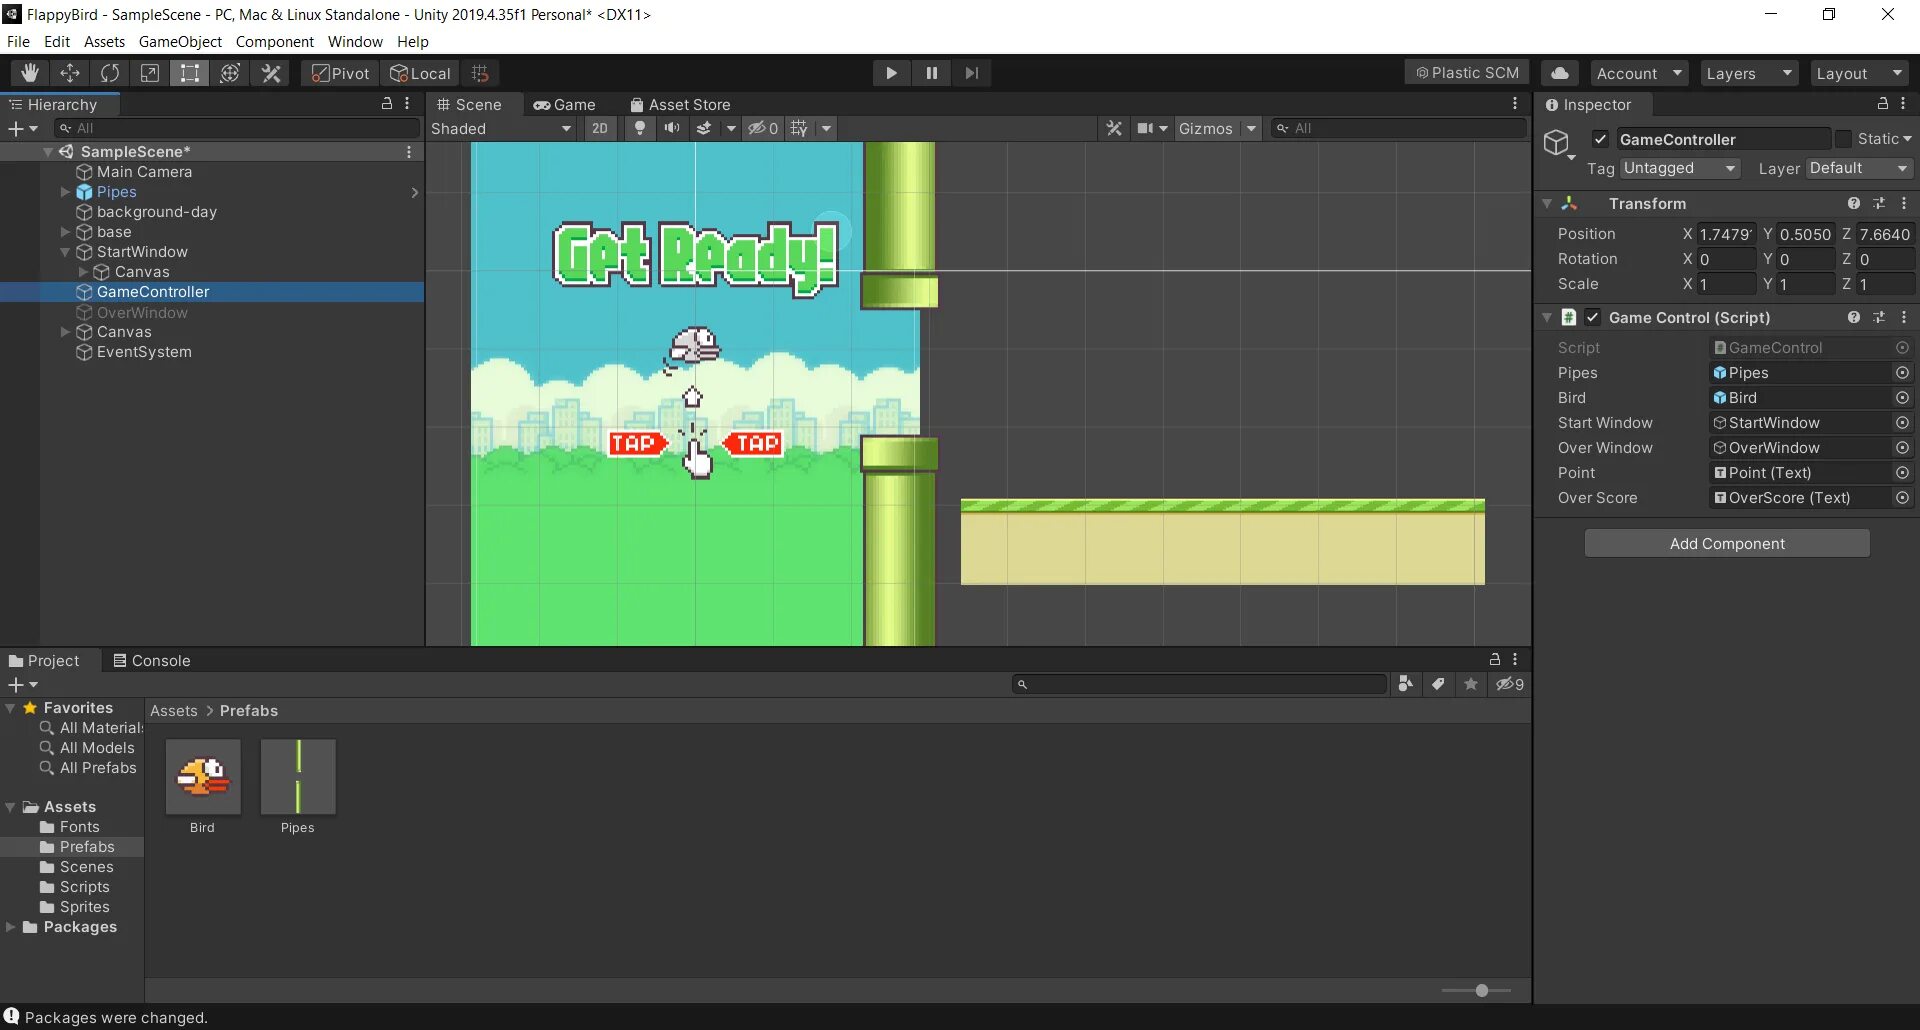Screen dimensions: 1920x1030
Task: Open object picker for Pipes field
Action: (1902, 373)
